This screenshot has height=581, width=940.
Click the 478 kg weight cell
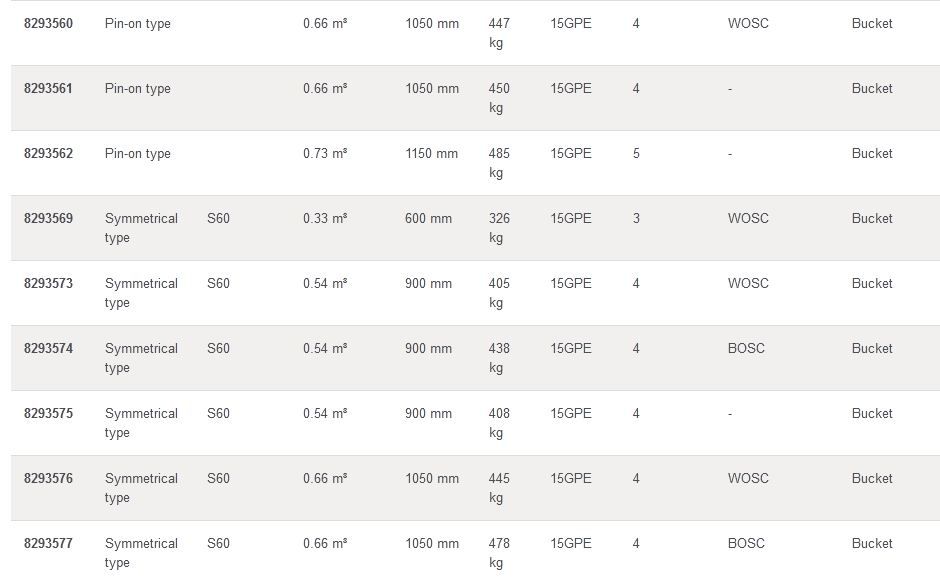499,553
